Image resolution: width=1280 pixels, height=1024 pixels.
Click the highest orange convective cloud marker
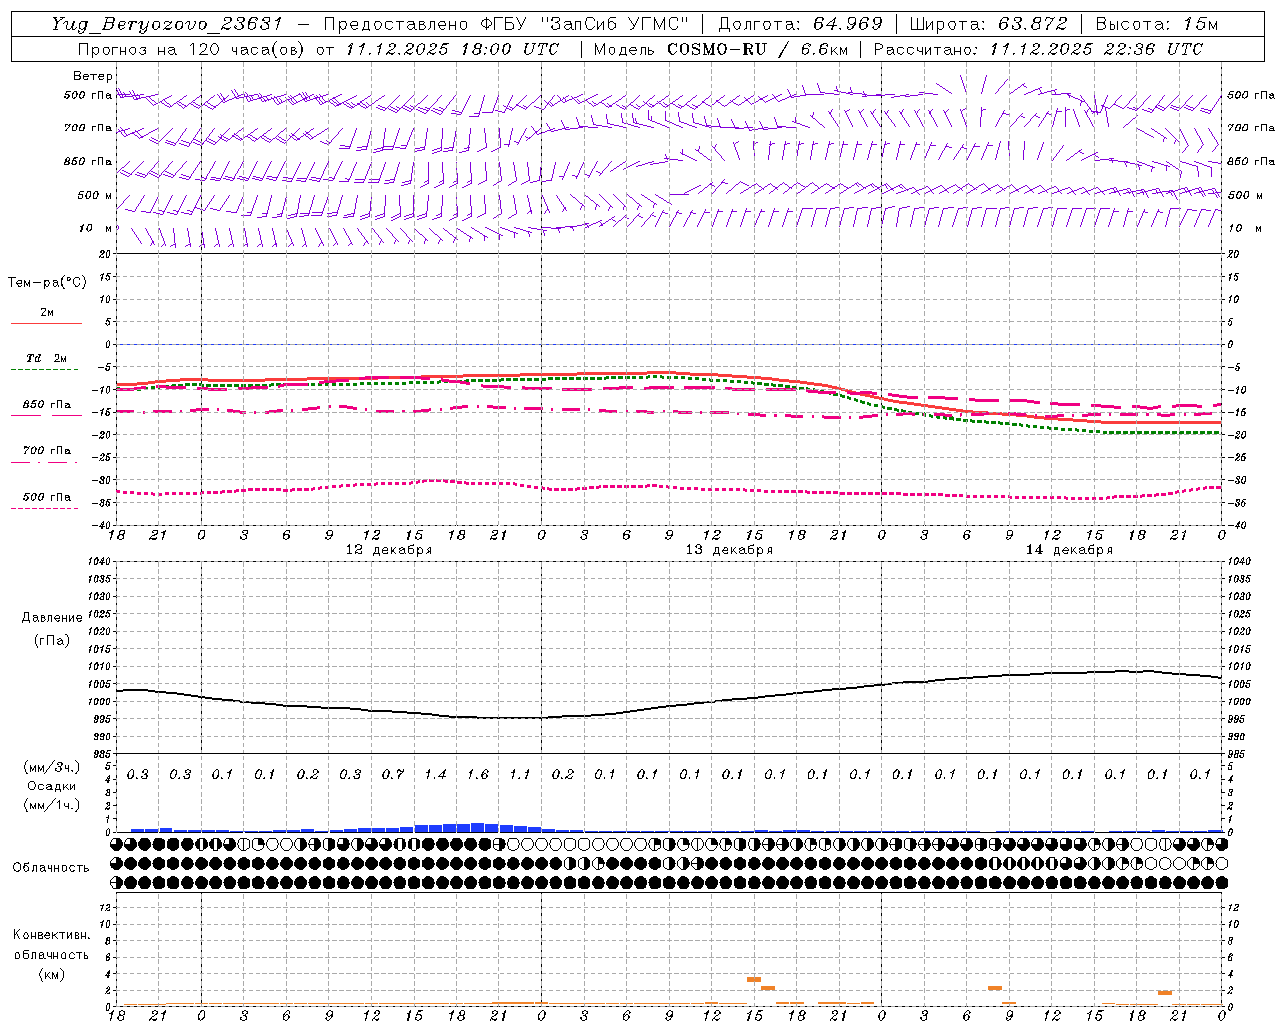point(754,979)
